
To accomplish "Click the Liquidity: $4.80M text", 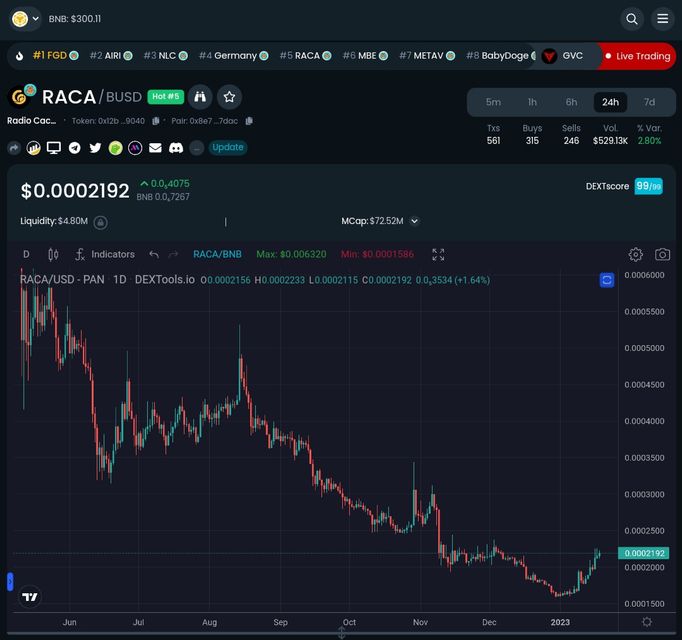I will tap(54, 221).
